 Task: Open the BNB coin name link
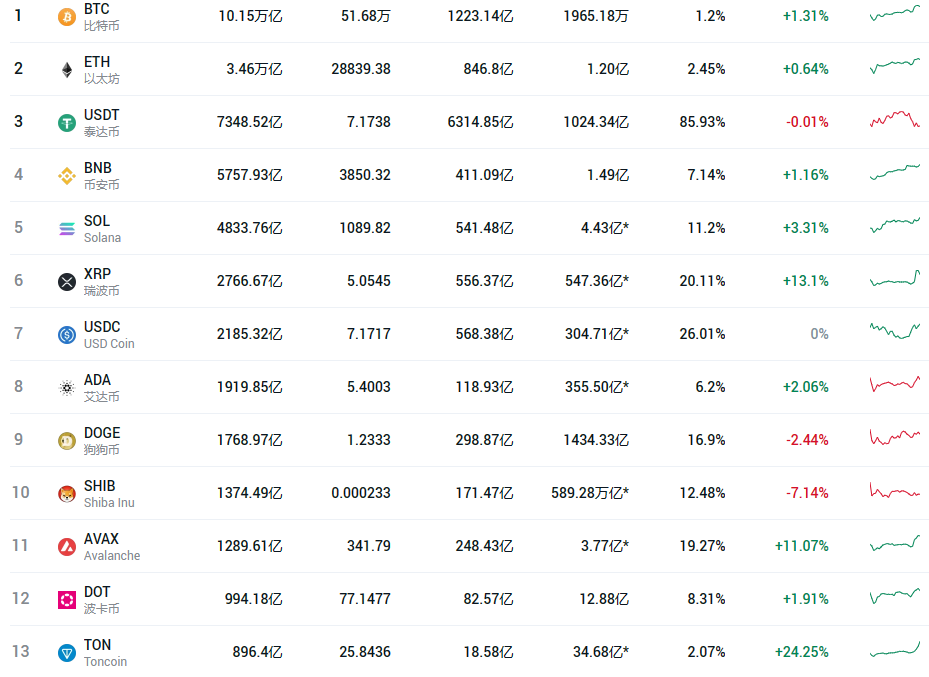(x=98, y=168)
